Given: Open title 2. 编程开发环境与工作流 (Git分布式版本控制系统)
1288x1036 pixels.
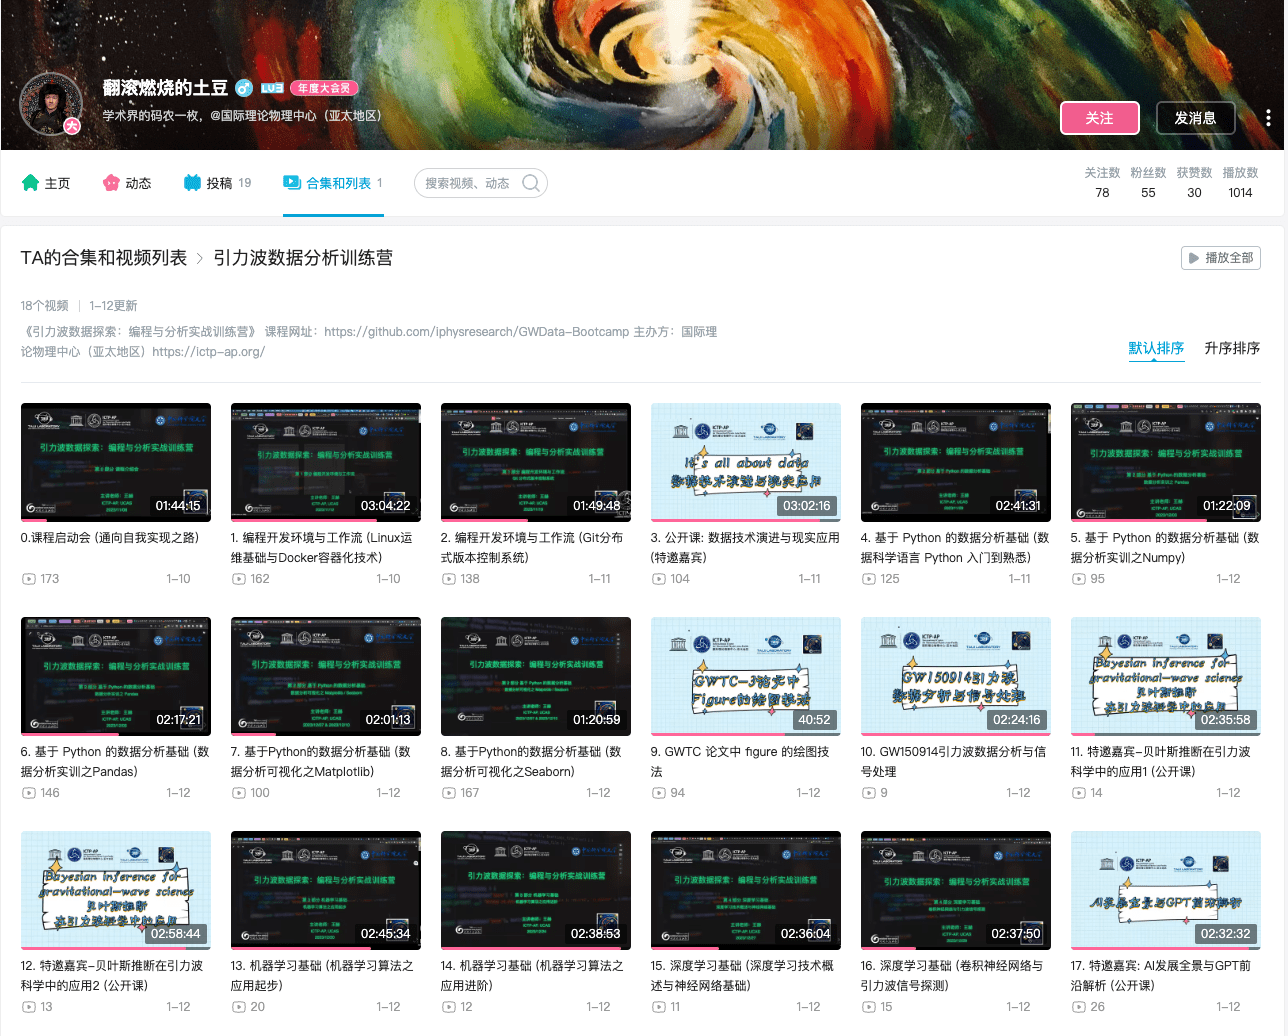Looking at the screenshot, I should pyautogui.click(x=533, y=548).
